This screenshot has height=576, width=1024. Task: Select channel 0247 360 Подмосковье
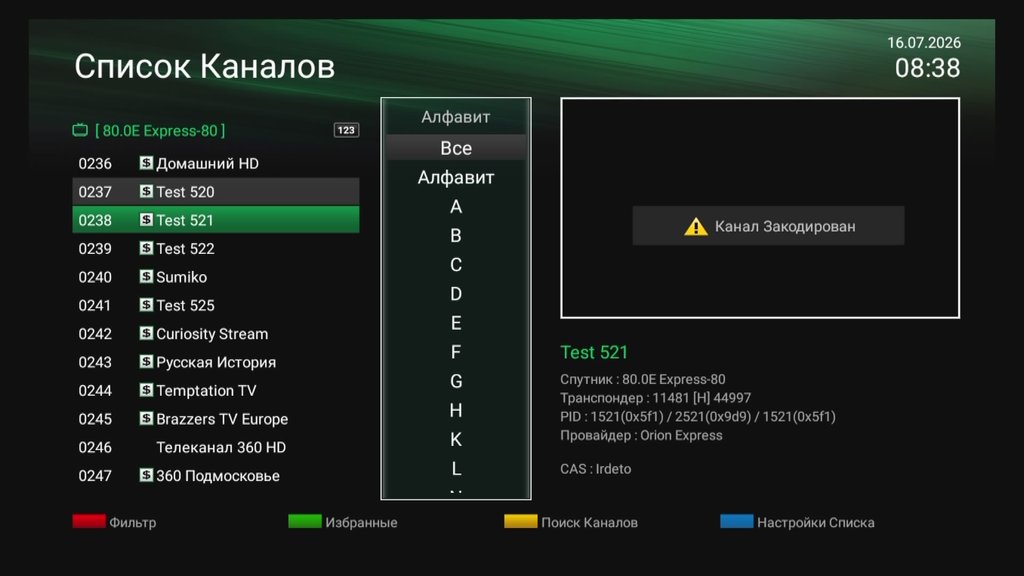[x=216, y=475]
